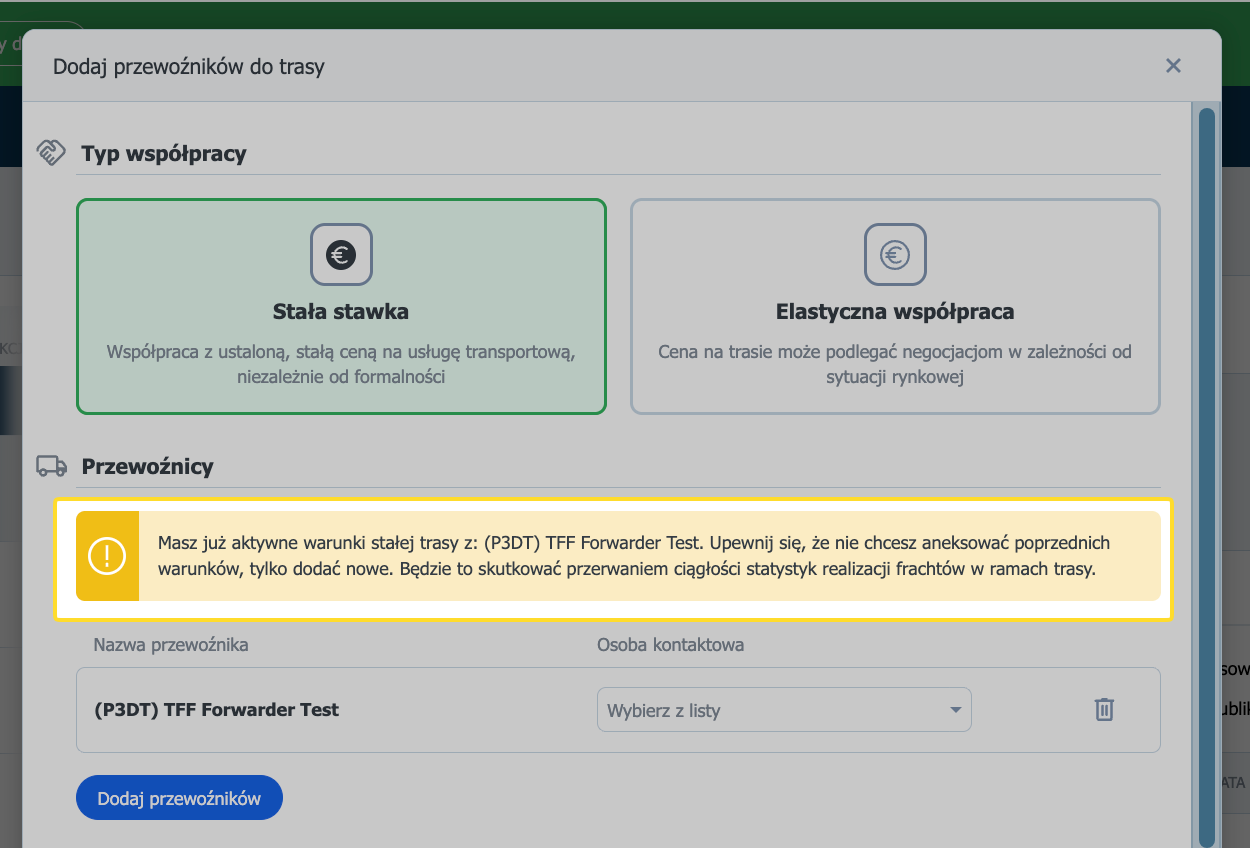Click the filled euro icon for Stała stawka
Screen dimensions: 1250x848
click(x=341, y=254)
